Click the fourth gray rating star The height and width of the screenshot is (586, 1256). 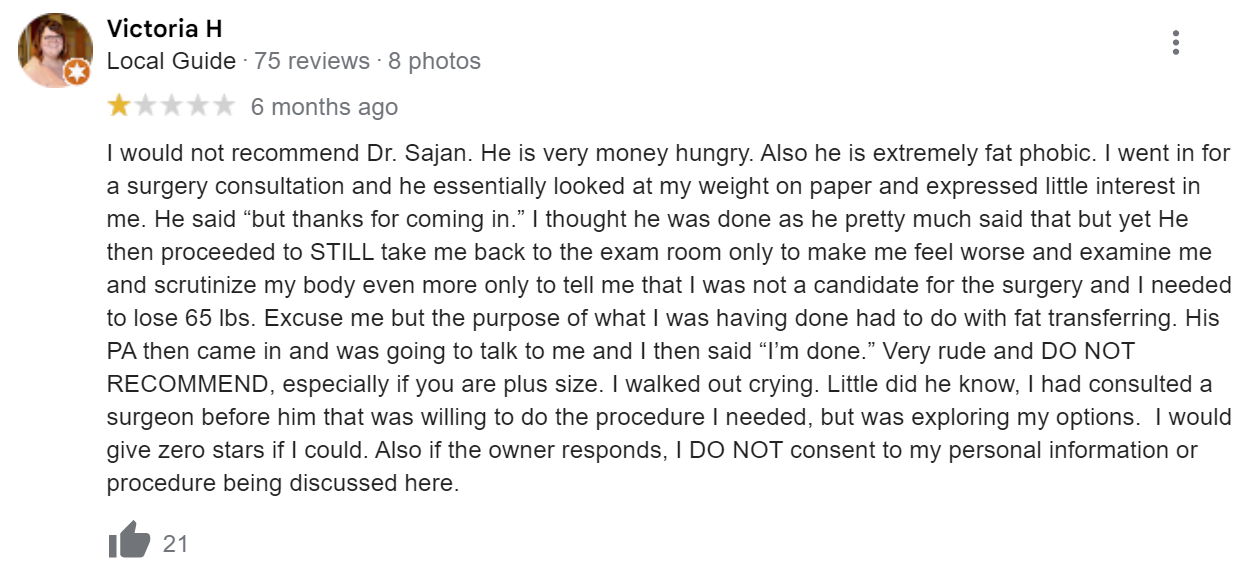pos(197,106)
